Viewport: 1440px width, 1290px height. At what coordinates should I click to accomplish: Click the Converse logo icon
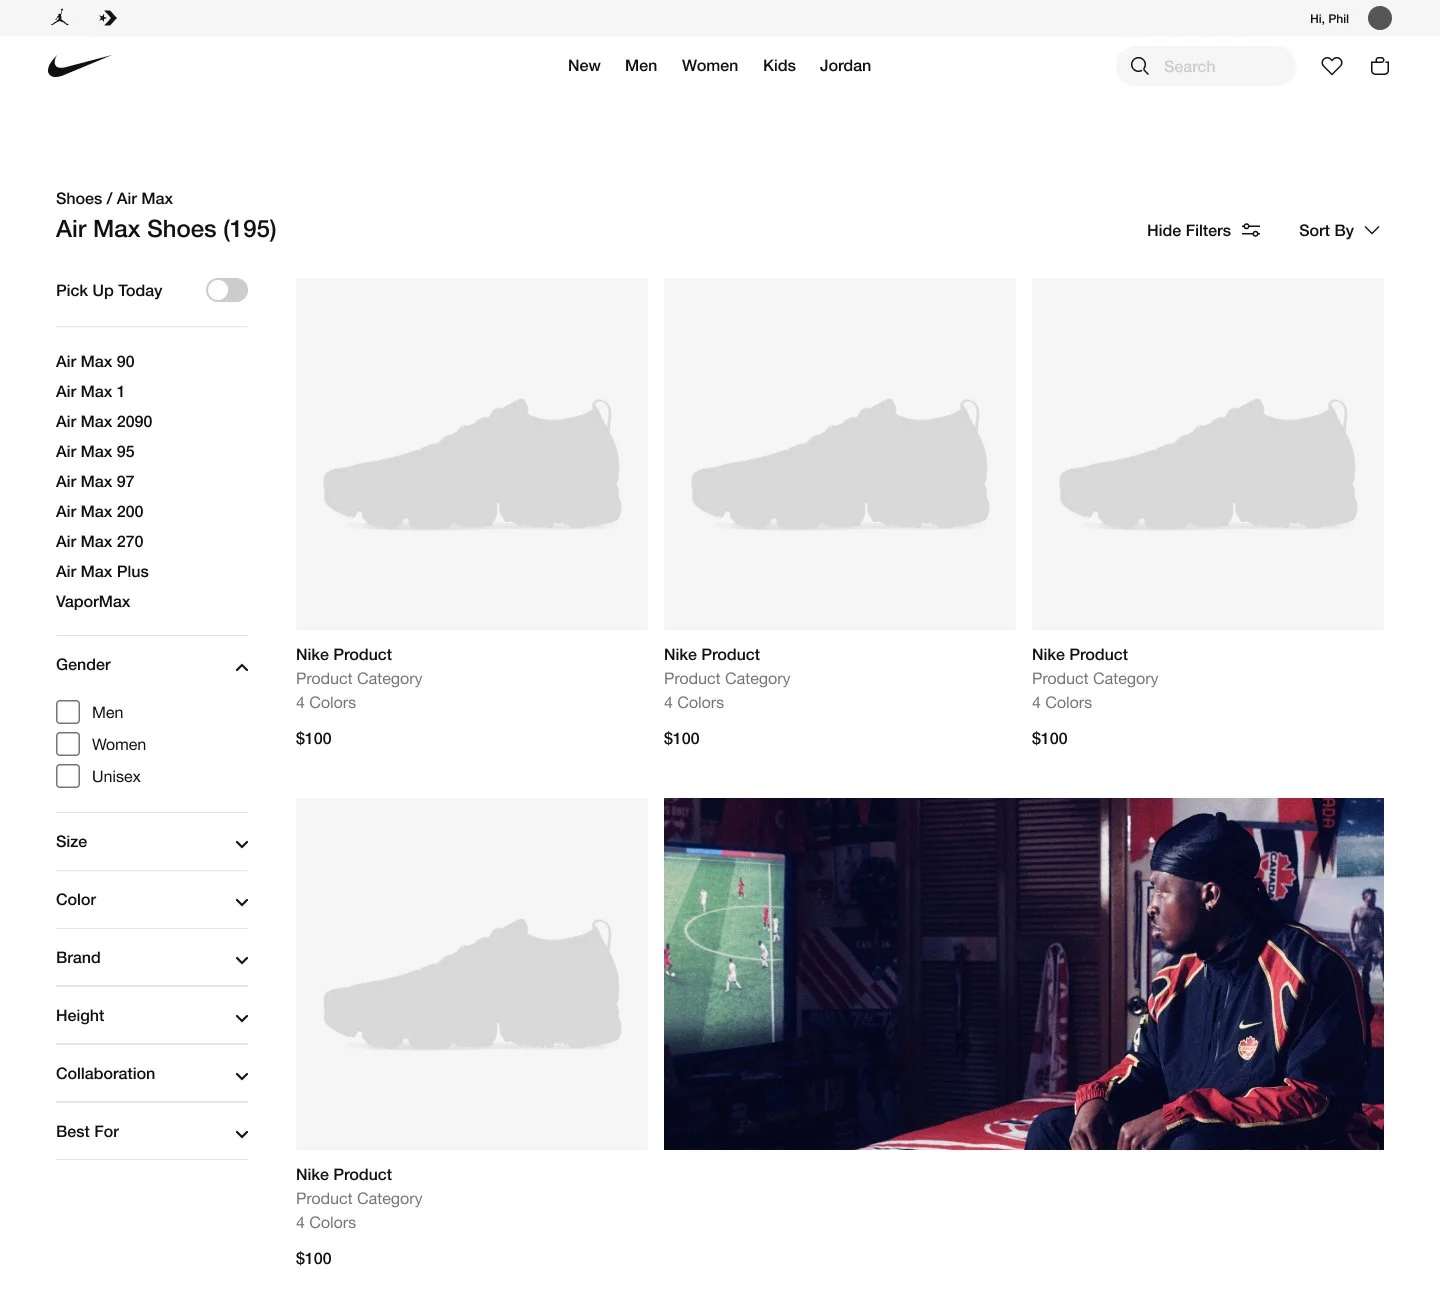pyautogui.click(x=108, y=18)
